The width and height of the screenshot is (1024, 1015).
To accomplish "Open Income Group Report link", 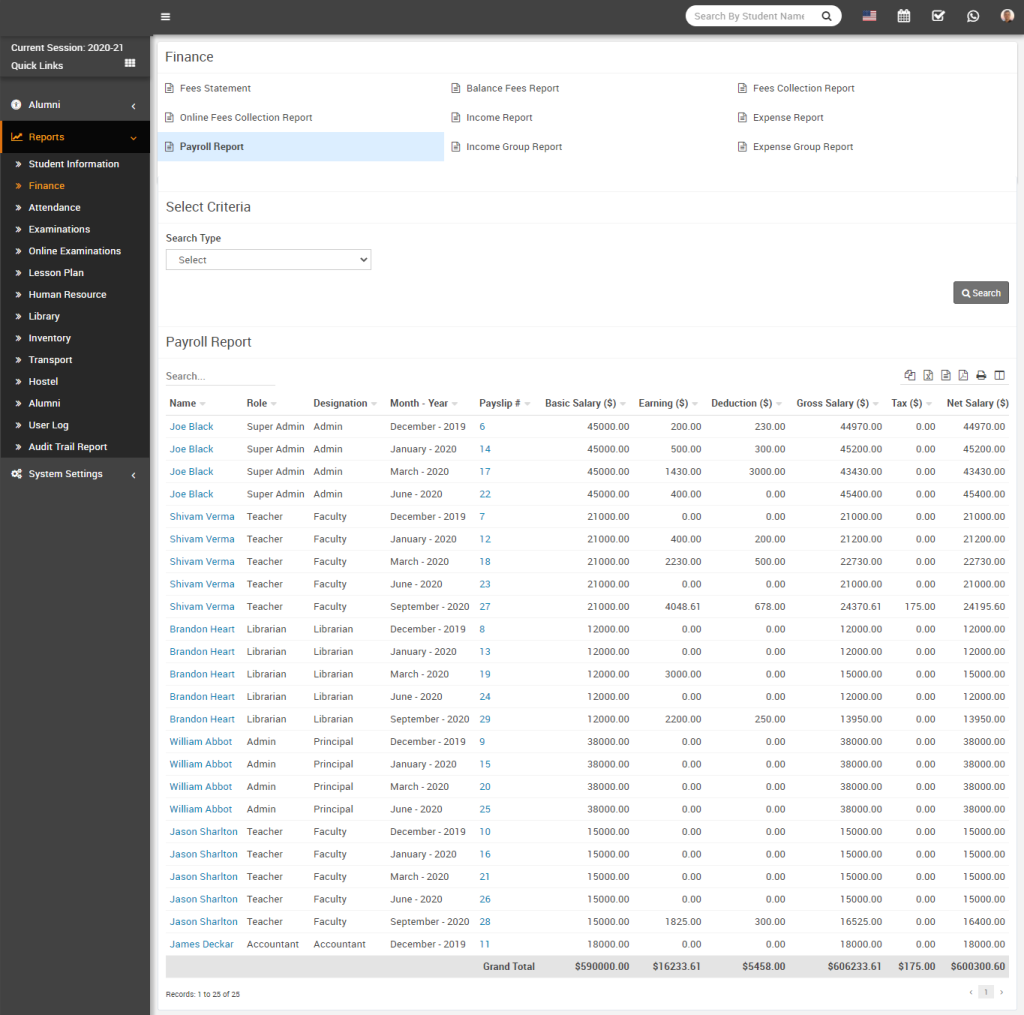I will point(514,147).
